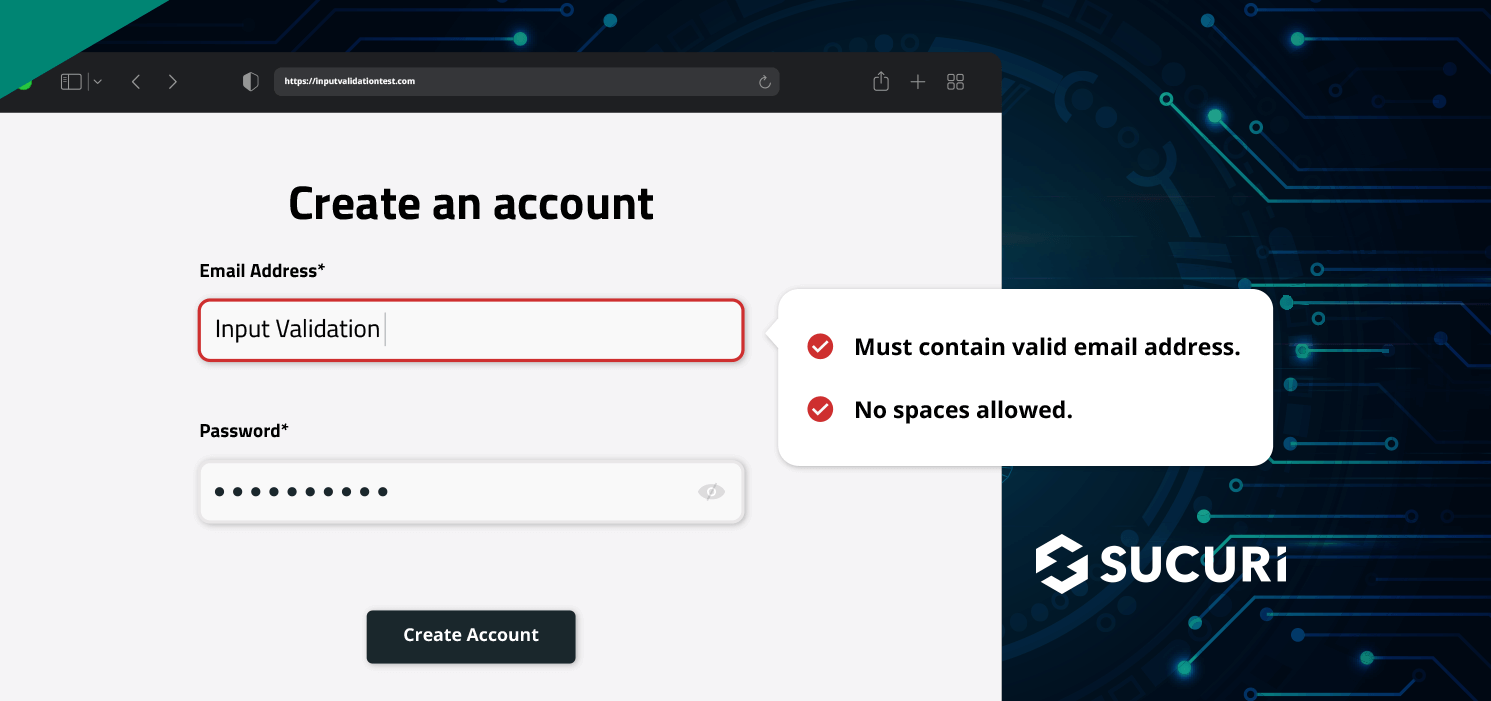The height and width of the screenshot is (701, 1491).
Task: Click the red check beside 'No spaces allowed'
Action: 819,409
